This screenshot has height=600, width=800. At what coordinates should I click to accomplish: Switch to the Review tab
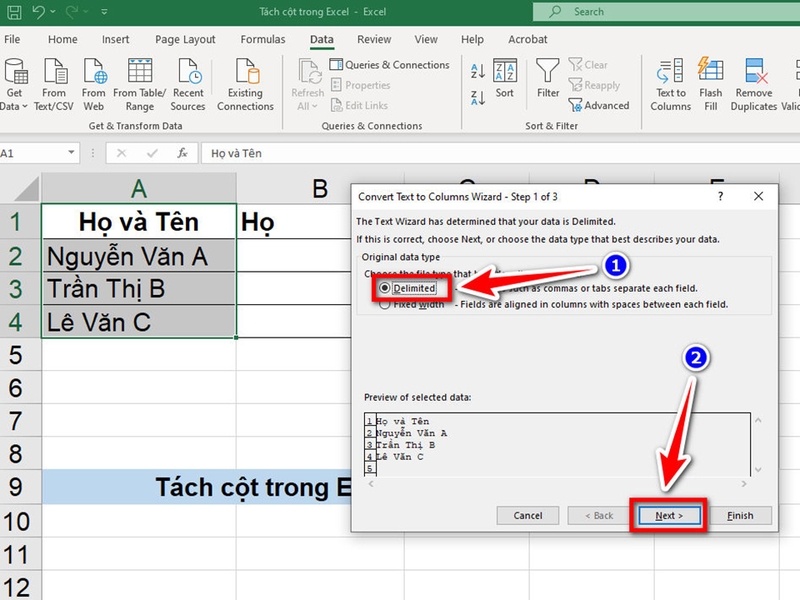pyautogui.click(x=374, y=39)
